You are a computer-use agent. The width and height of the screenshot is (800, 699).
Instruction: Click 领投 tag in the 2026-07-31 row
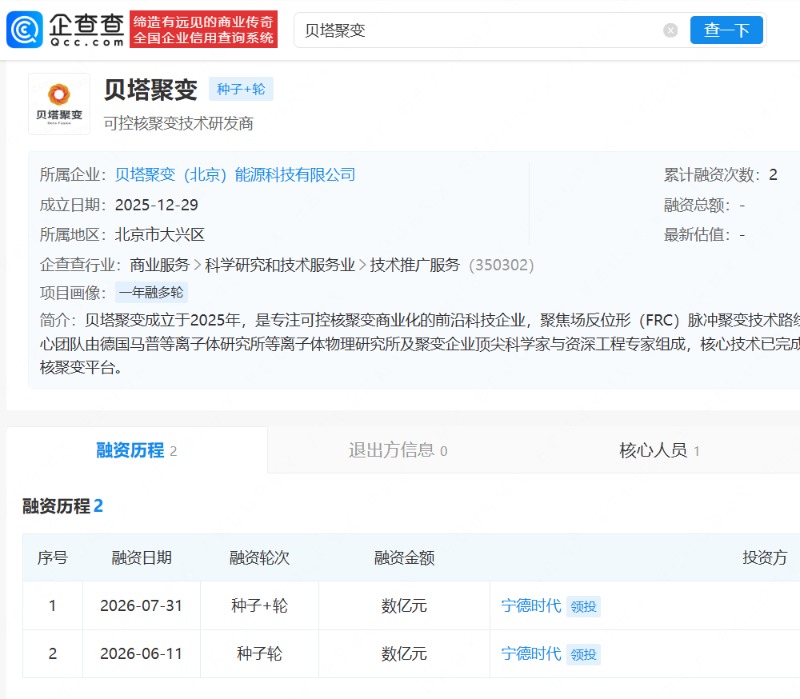click(x=583, y=607)
